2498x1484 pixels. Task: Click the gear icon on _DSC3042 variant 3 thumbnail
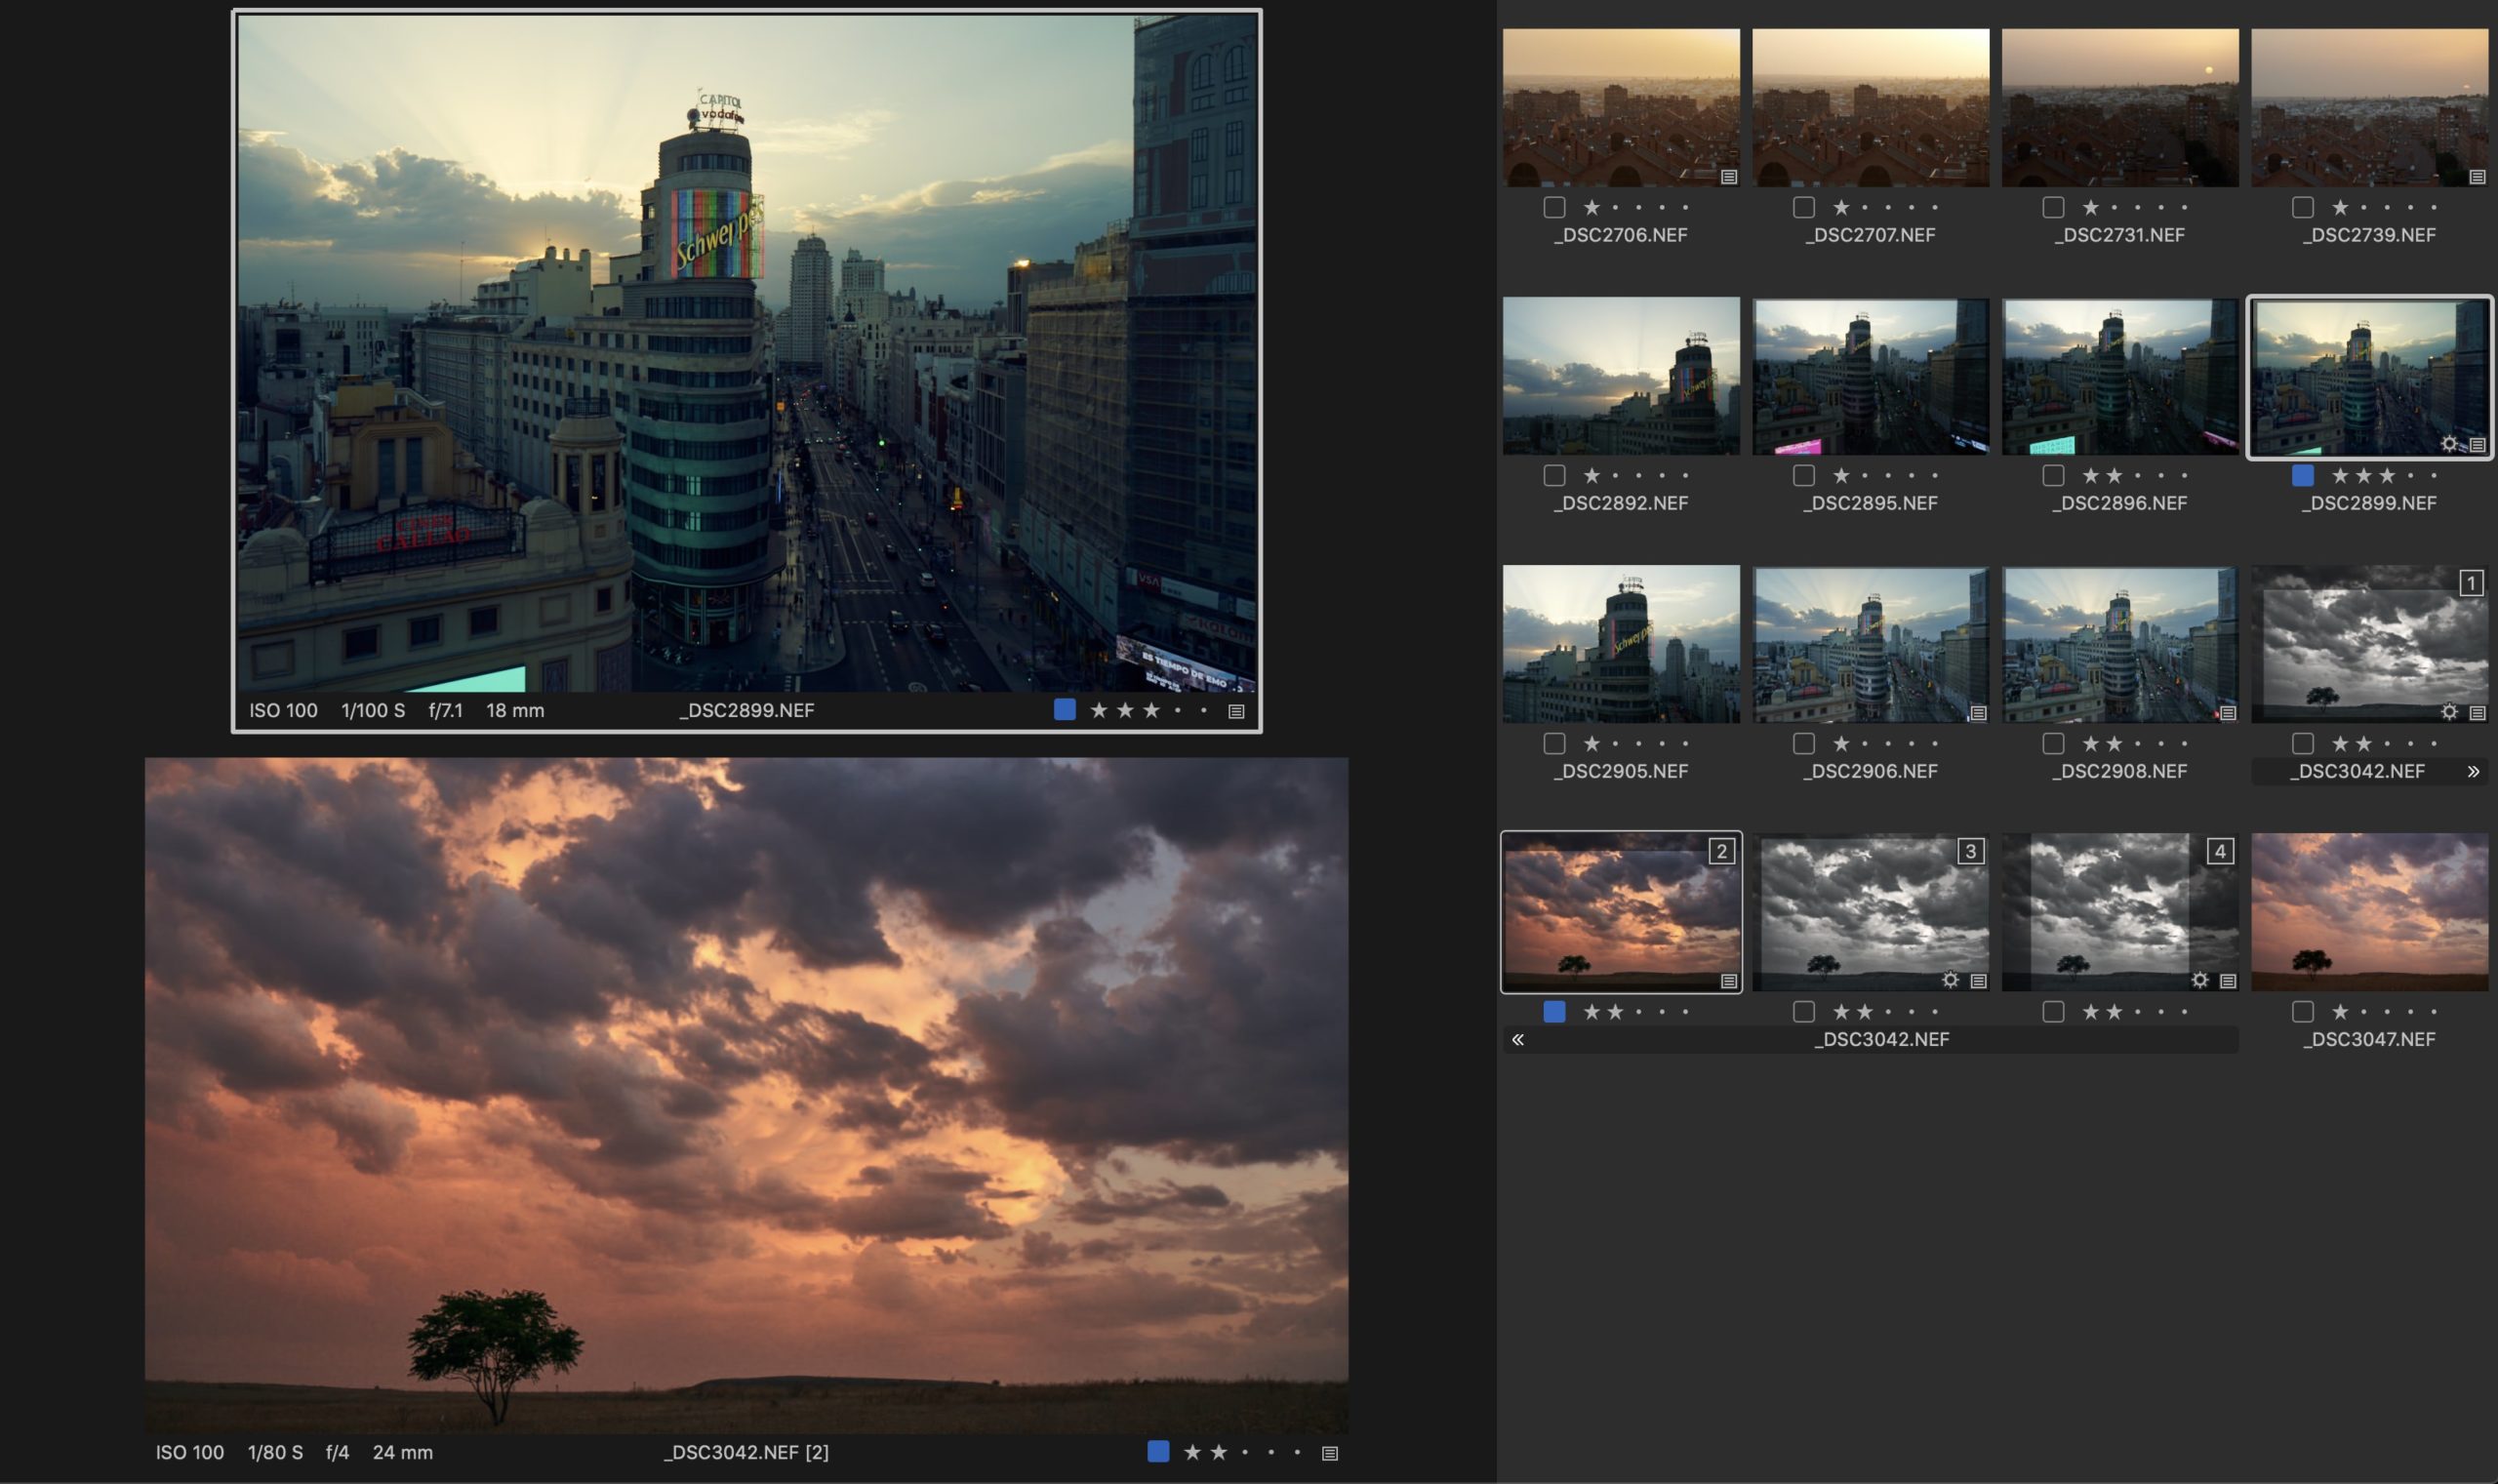click(x=1950, y=980)
